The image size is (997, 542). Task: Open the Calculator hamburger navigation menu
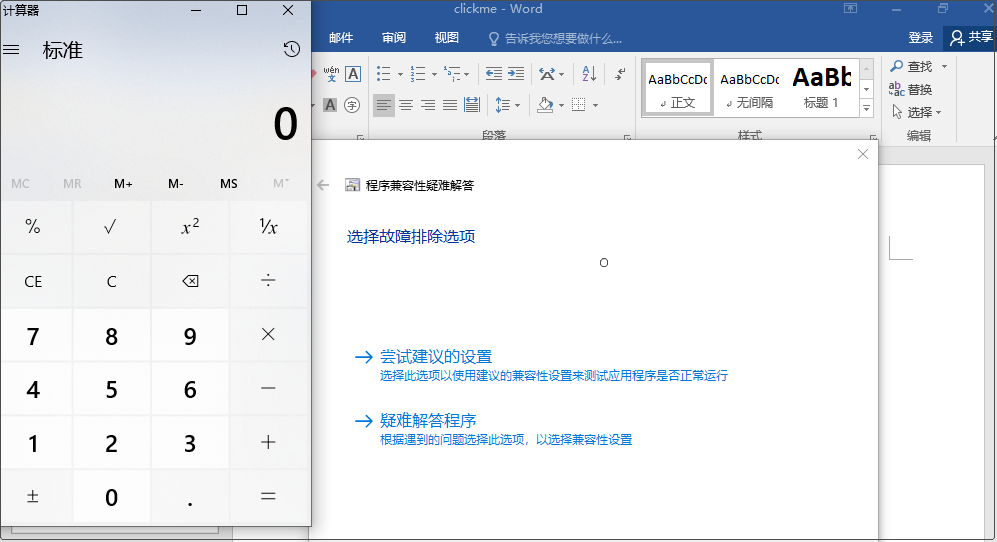click(11, 50)
